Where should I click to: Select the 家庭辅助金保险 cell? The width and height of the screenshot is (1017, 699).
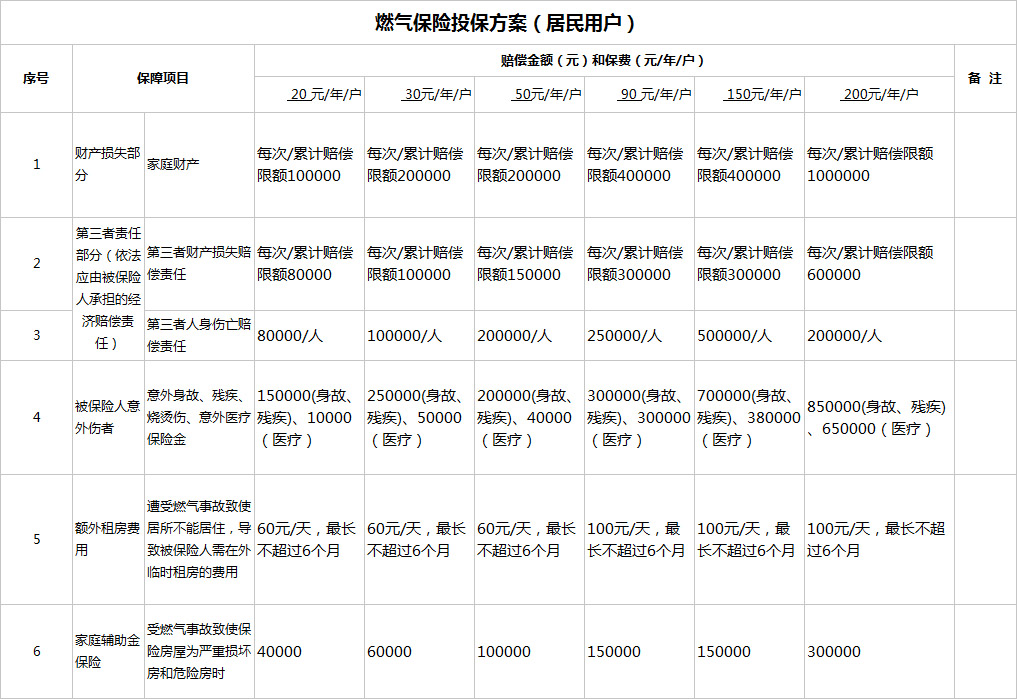click(108, 652)
